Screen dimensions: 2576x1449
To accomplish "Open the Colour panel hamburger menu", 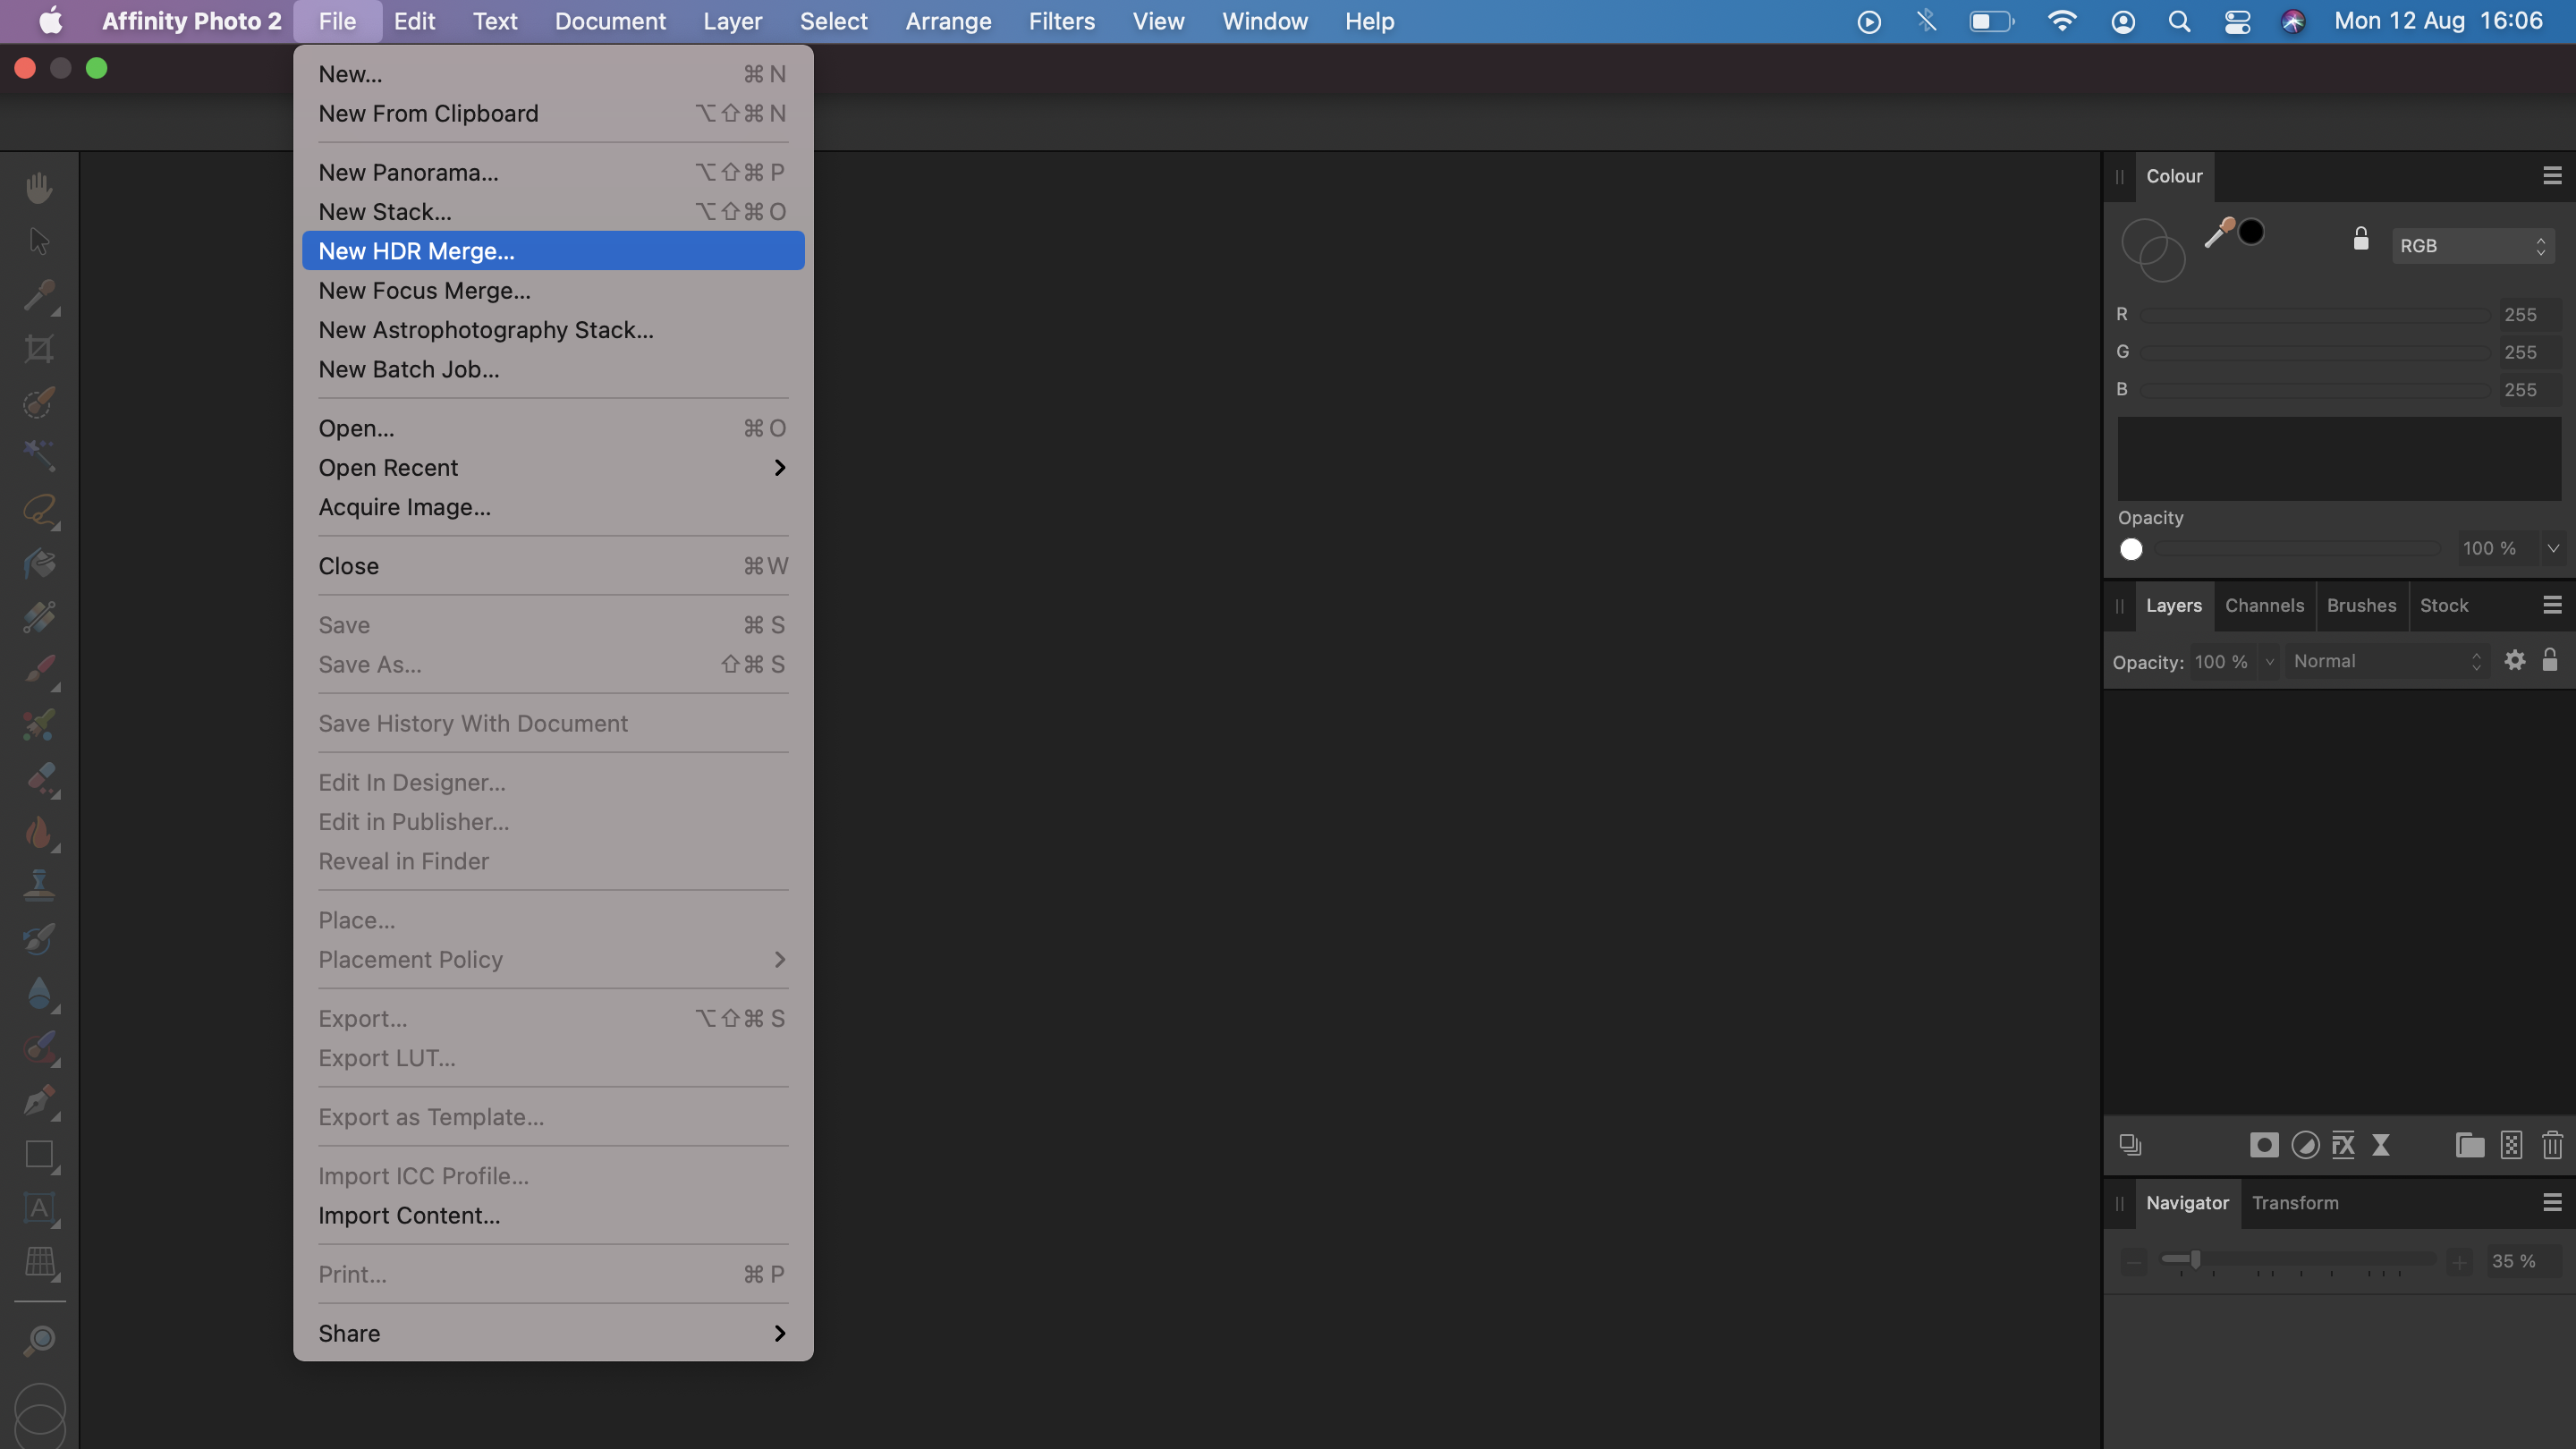I will pyautogui.click(x=2552, y=176).
